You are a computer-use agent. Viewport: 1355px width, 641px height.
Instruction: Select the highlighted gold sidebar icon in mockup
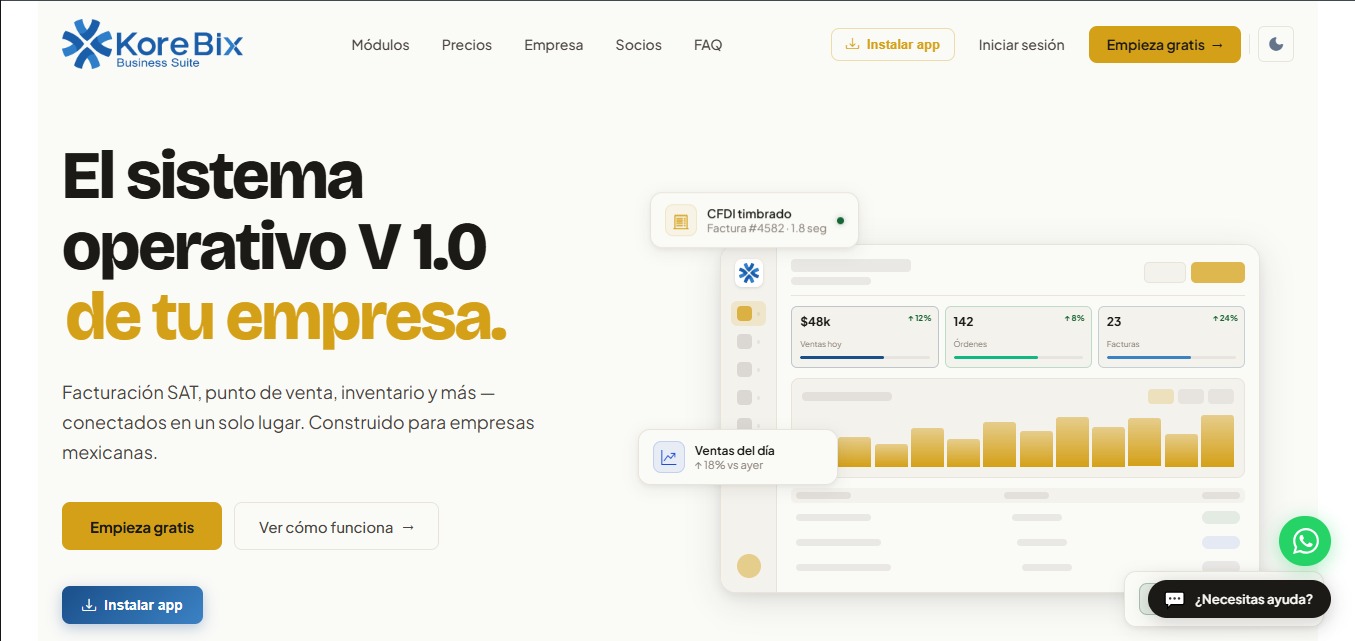click(x=744, y=314)
